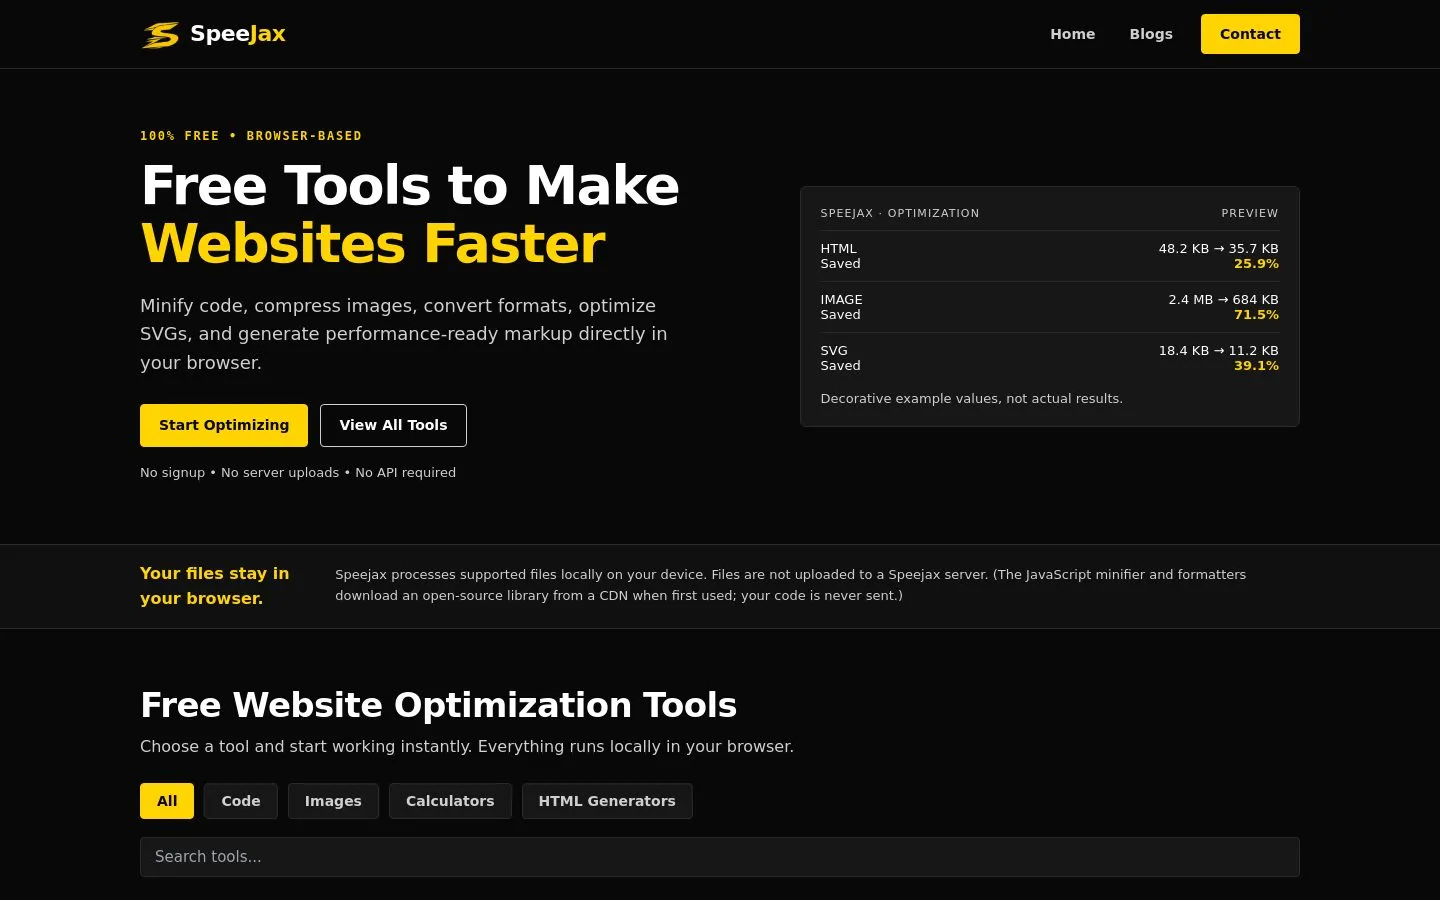
Task: Filter tools by Code category
Action: click(241, 801)
